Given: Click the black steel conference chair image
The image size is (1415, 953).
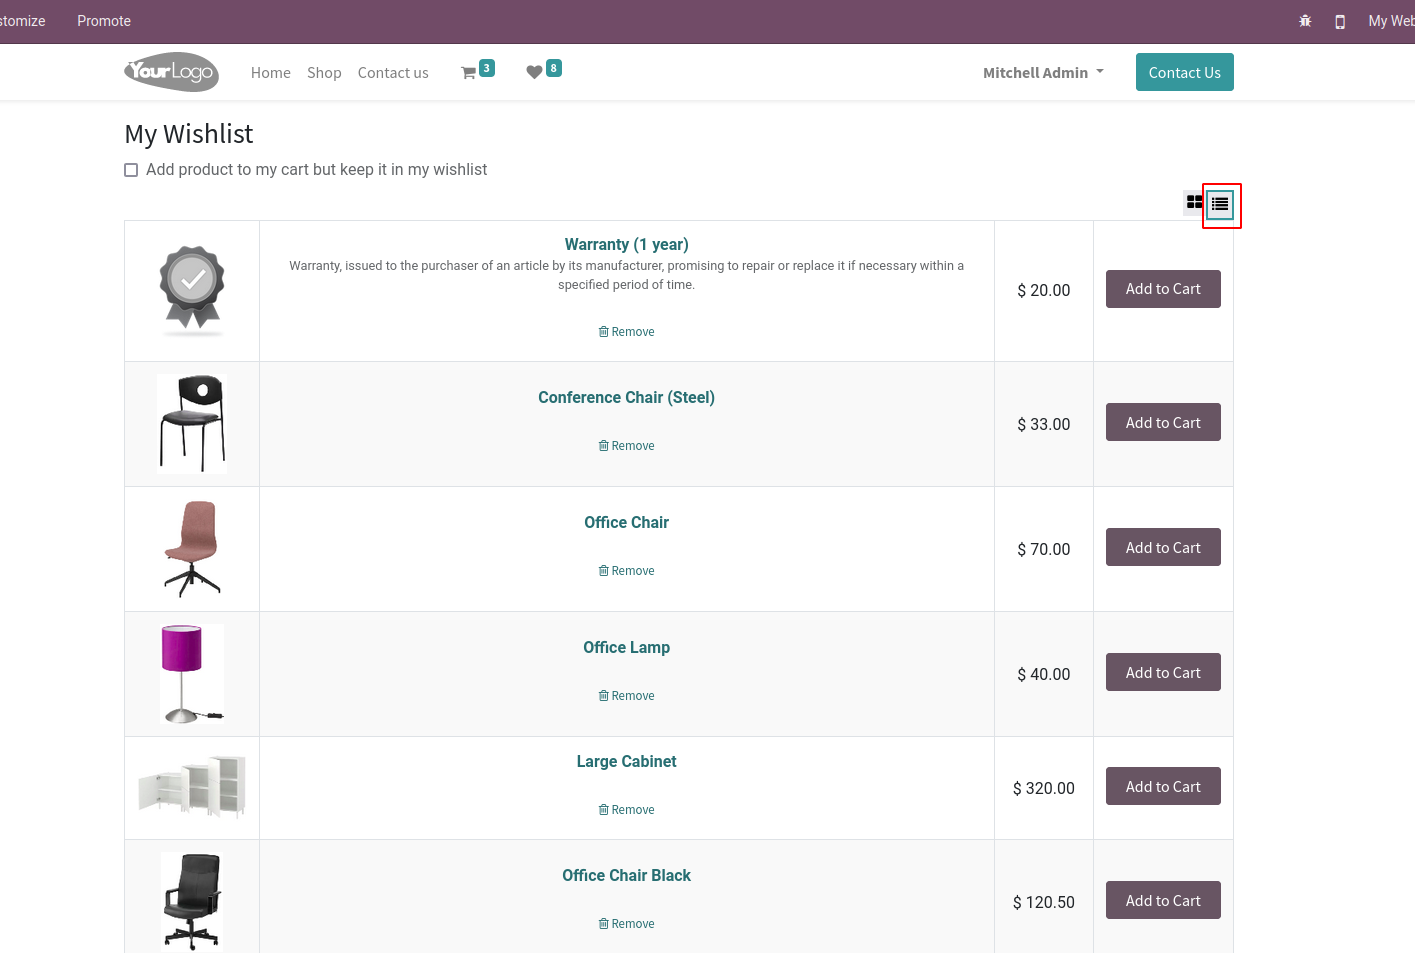Looking at the screenshot, I should 192,423.
